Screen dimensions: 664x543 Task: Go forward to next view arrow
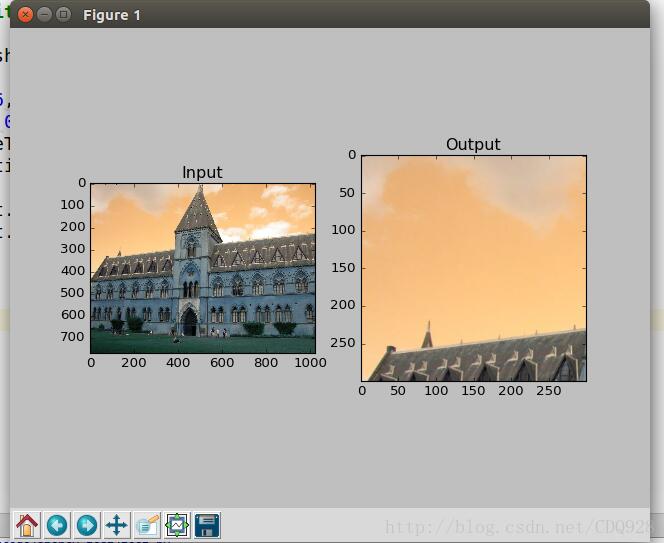pyautogui.click(x=87, y=525)
